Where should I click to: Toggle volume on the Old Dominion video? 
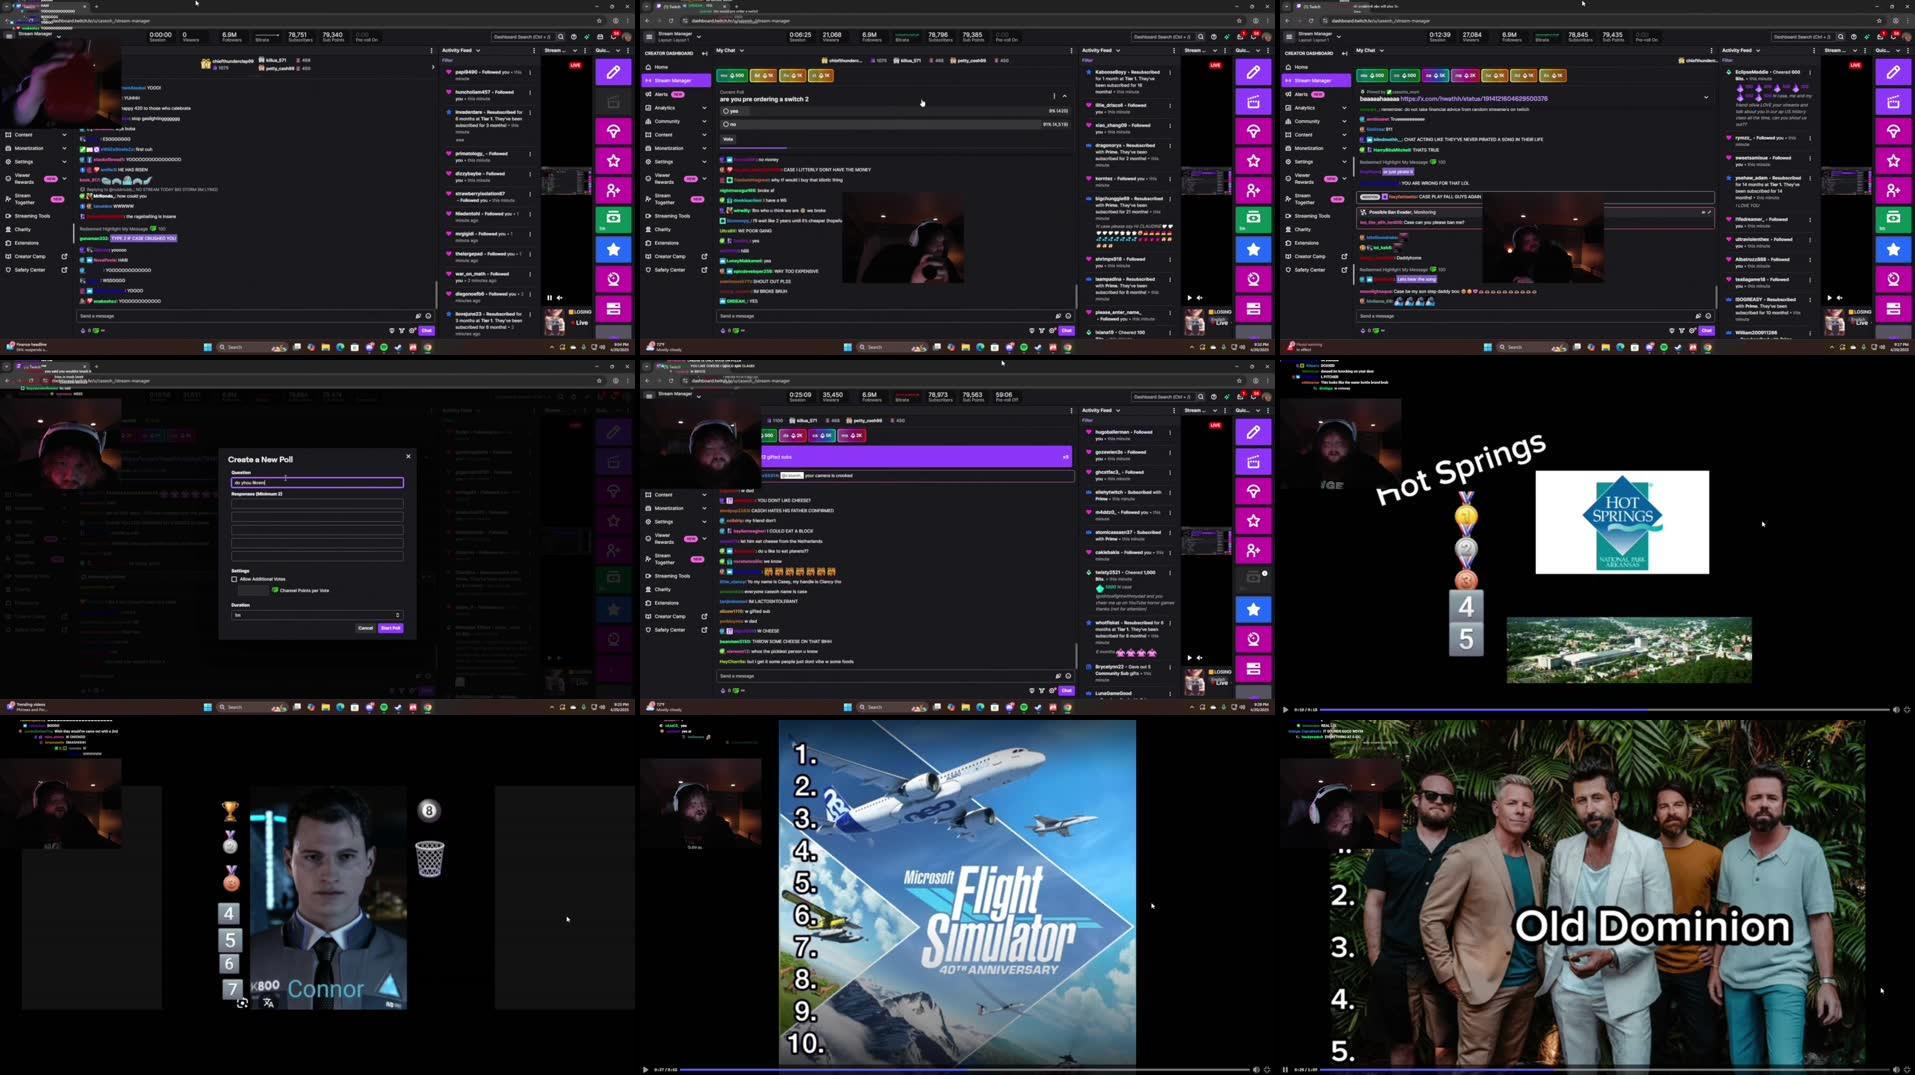1896,1069
